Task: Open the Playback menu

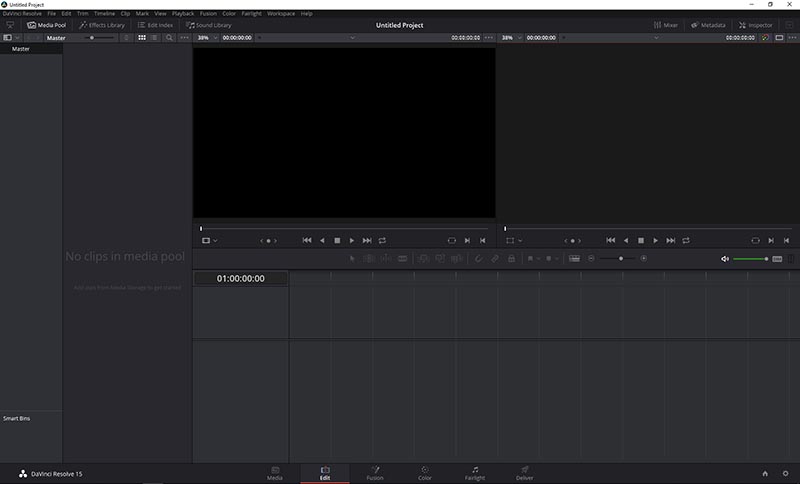Action: [x=183, y=14]
